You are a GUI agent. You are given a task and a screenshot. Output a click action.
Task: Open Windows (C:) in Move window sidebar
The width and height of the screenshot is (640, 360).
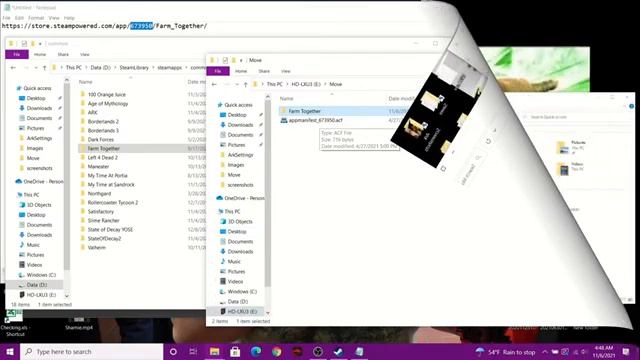coord(242,291)
